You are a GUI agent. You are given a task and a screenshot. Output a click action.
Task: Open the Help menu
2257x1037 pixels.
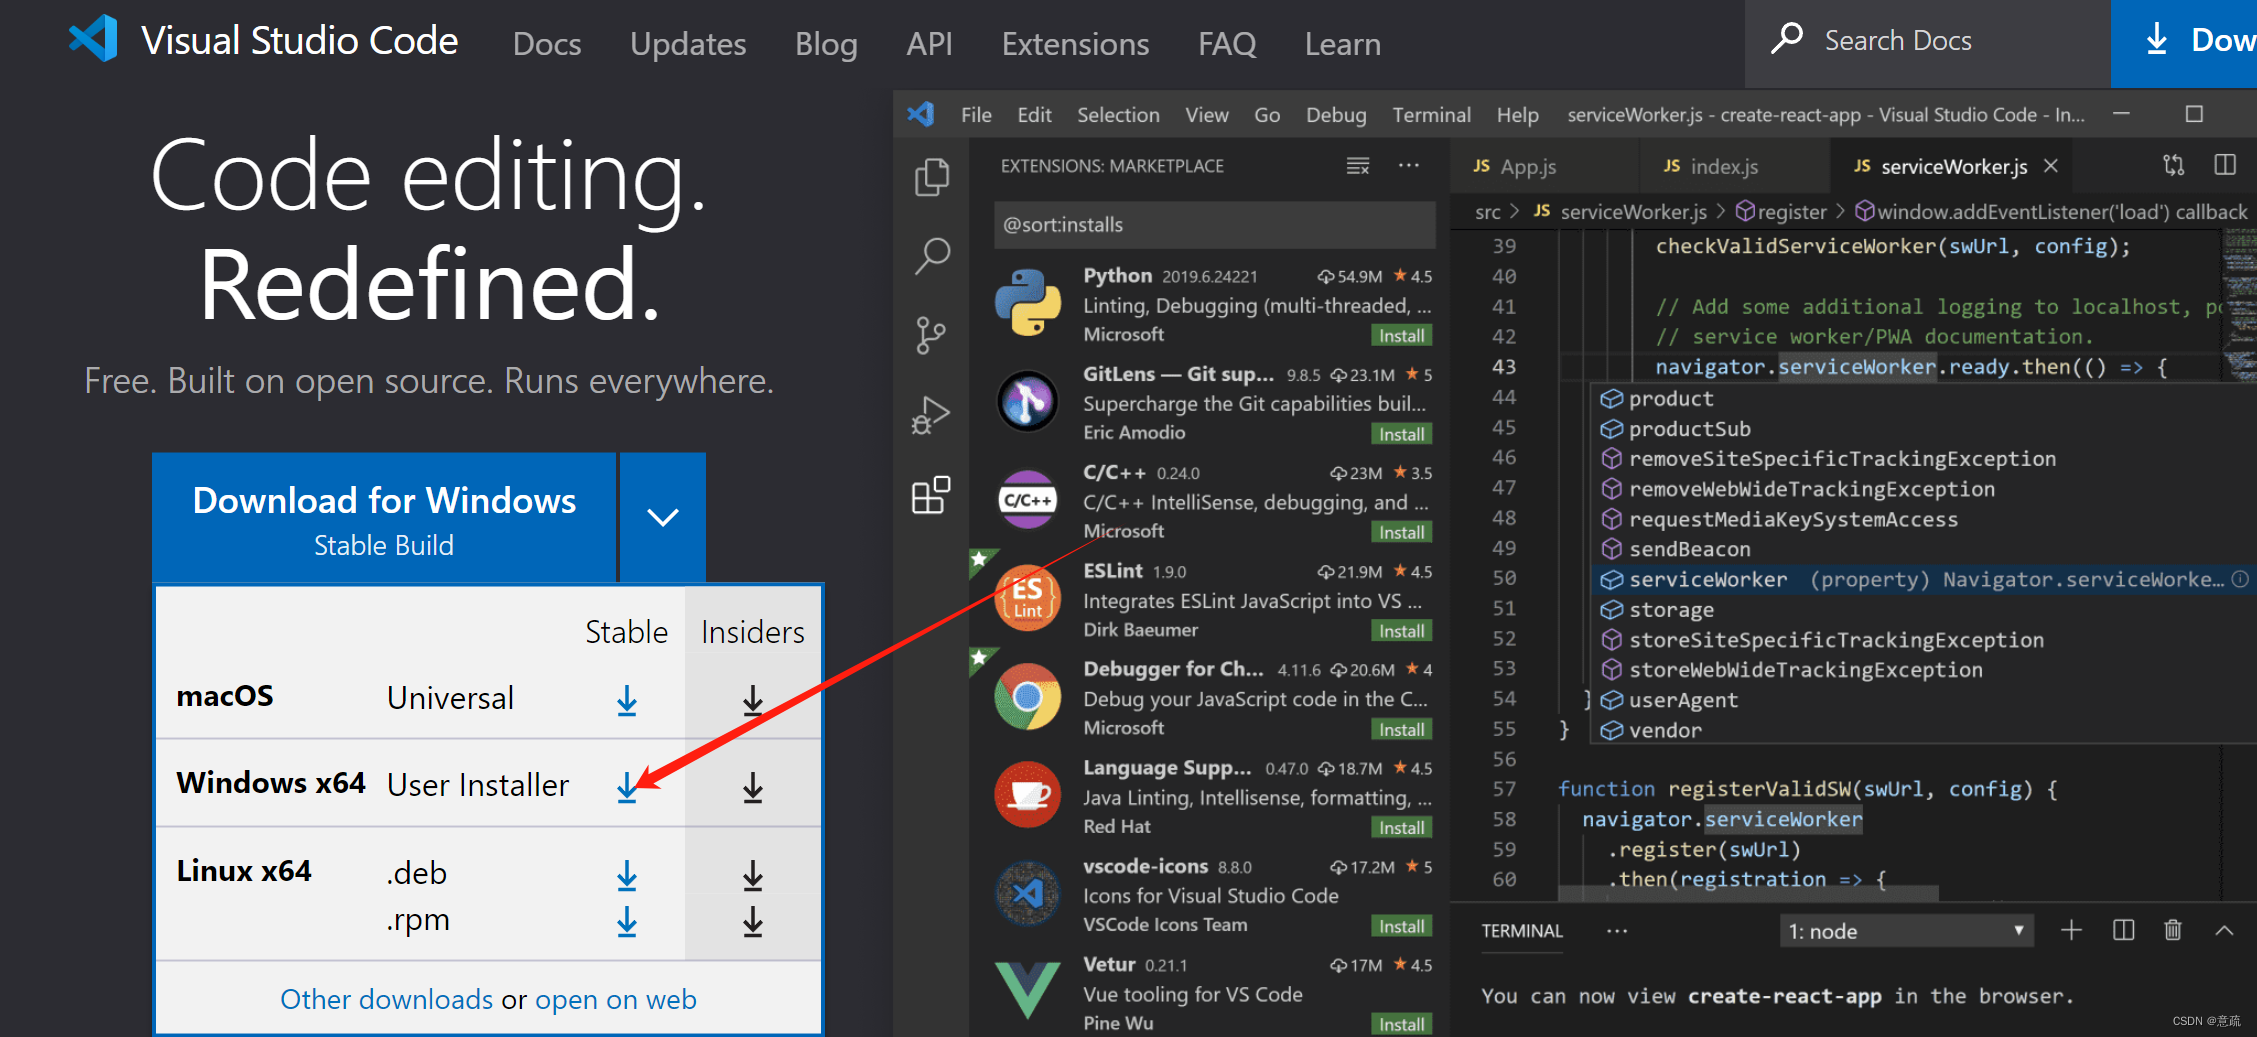click(1517, 115)
